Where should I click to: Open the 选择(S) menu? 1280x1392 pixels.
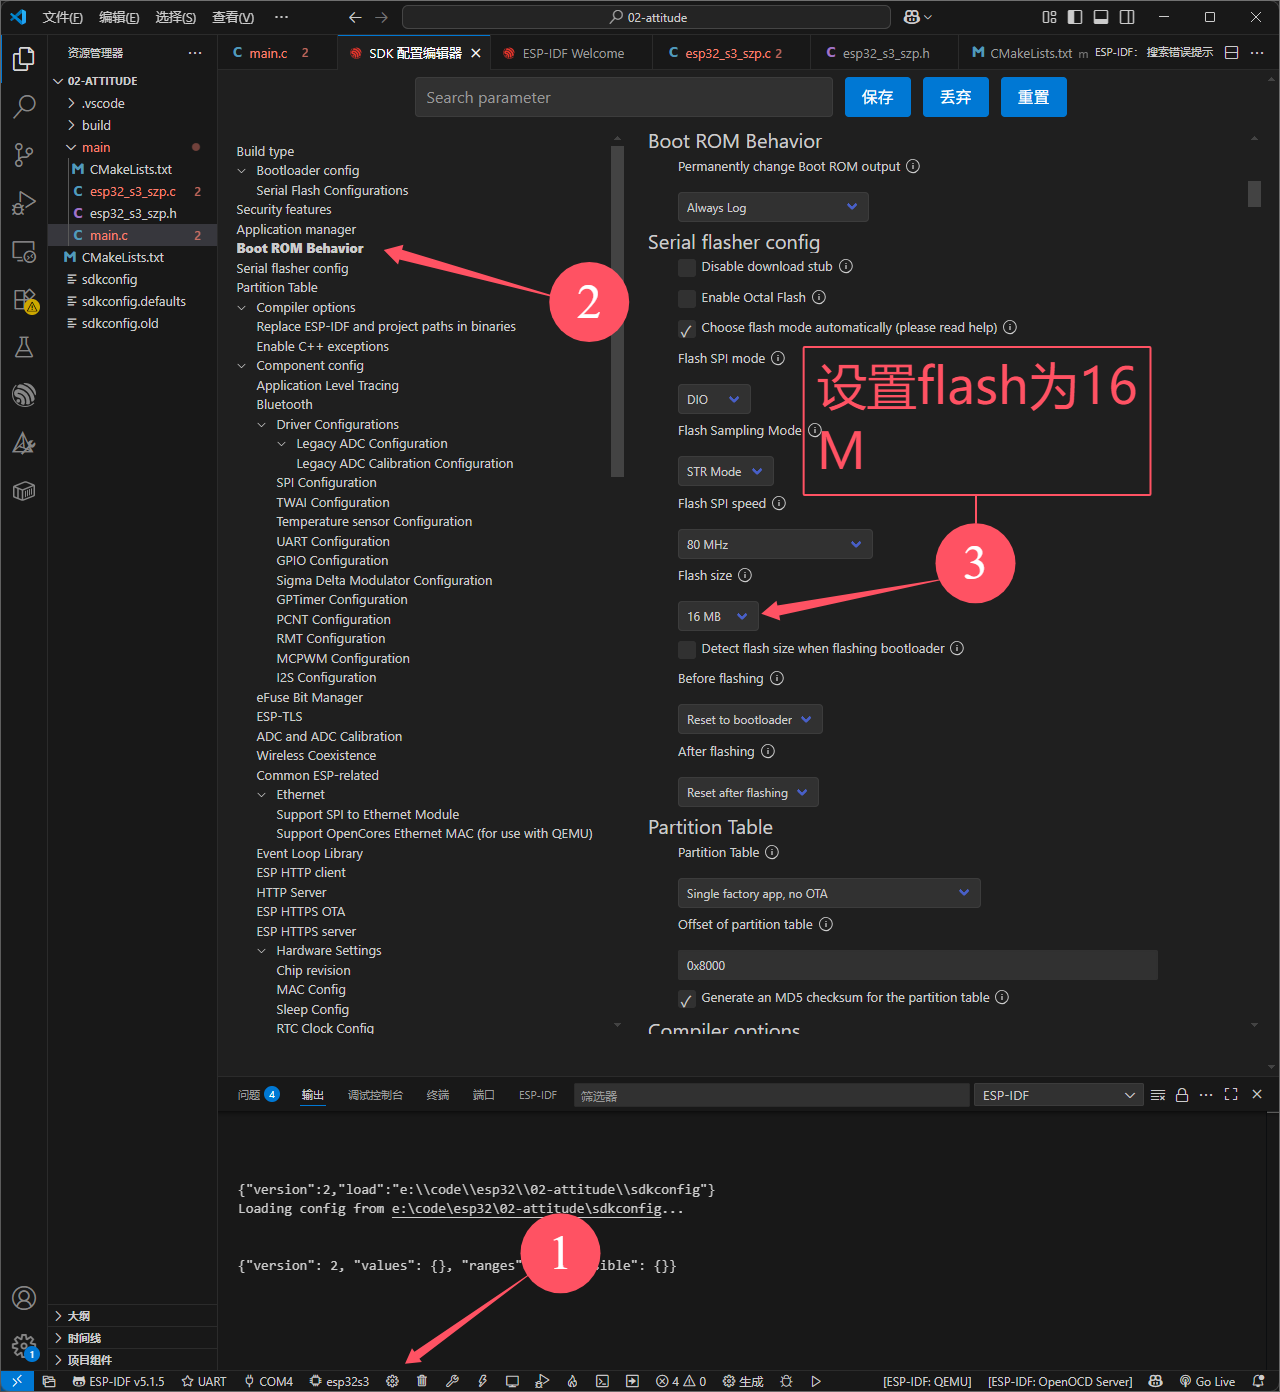point(176,17)
